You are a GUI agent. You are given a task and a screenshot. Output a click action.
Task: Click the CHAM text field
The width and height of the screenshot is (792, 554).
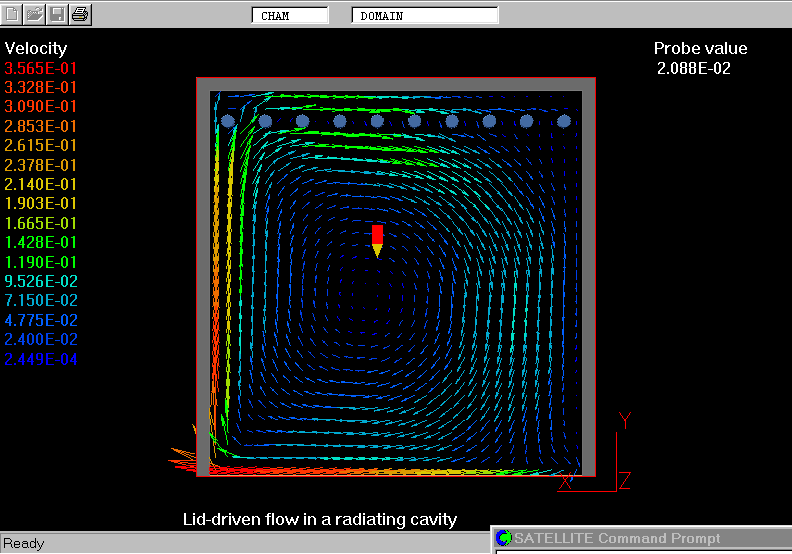click(x=290, y=16)
